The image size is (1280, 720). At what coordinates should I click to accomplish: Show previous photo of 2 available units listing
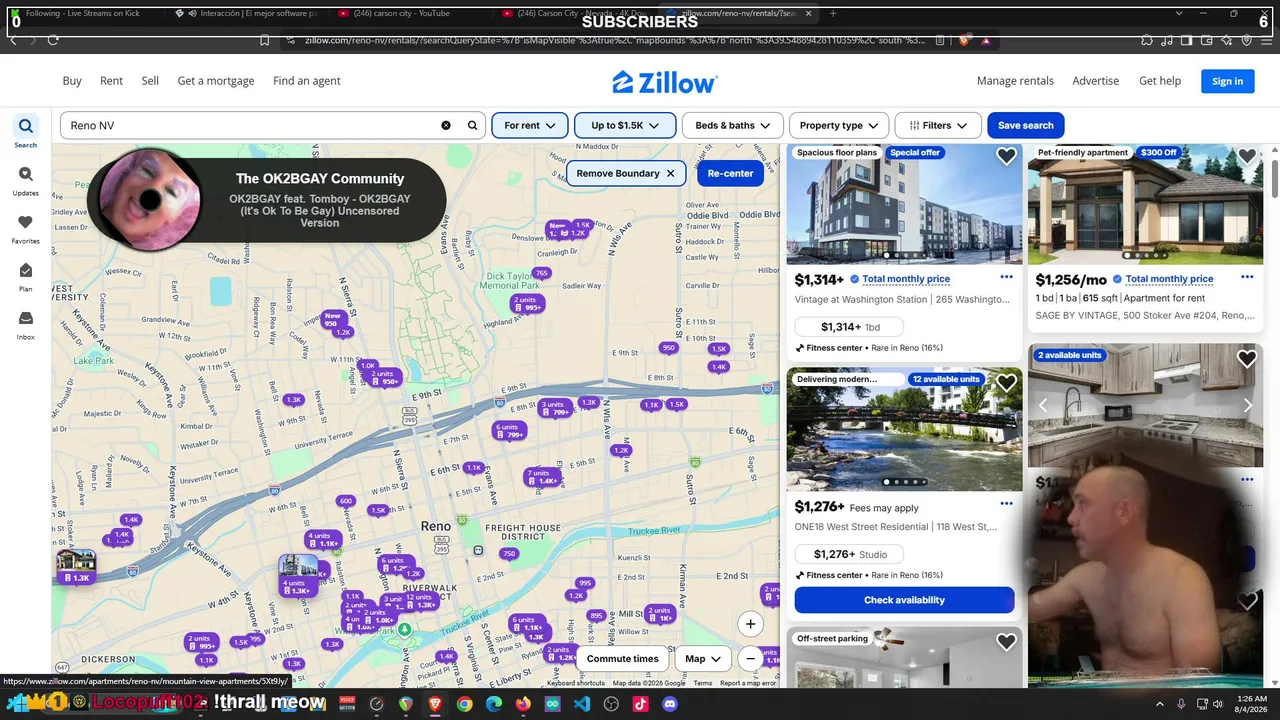click(x=1043, y=405)
